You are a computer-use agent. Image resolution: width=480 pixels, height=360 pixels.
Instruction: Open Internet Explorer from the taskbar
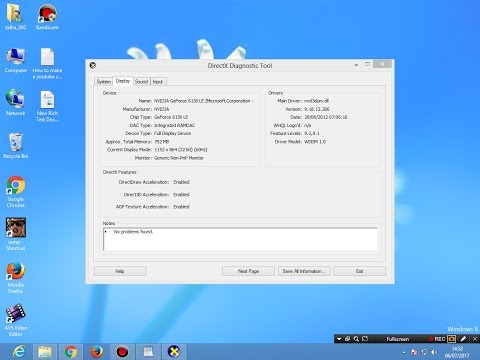[19, 352]
